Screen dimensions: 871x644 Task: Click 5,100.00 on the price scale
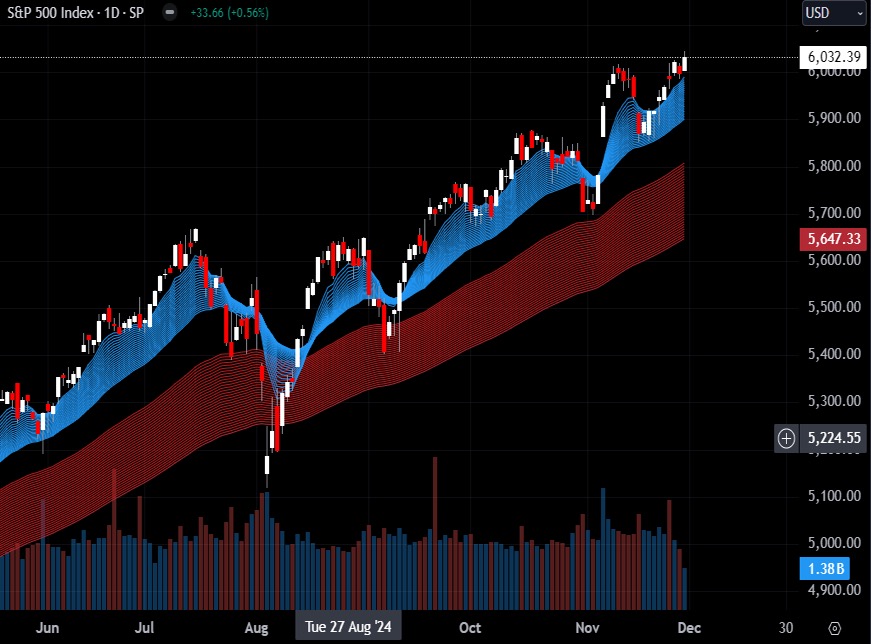(834, 496)
